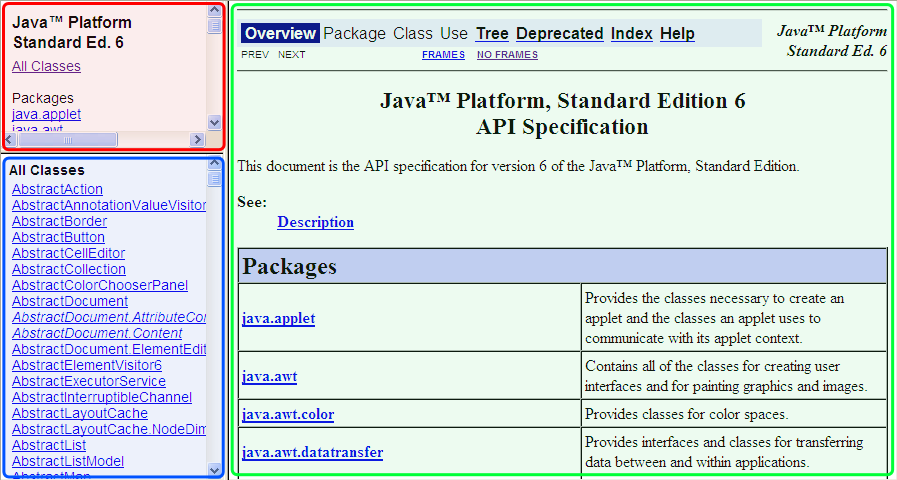Screen dimensions: 897x480
Task: Click scroll down arrow in packages frame
Action: point(215,121)
